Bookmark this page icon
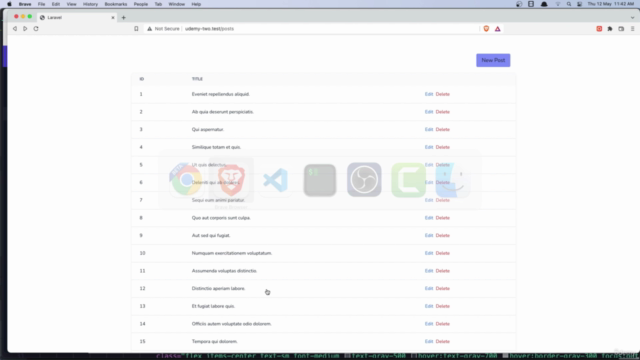640x360 pixels. pos(136,29)
